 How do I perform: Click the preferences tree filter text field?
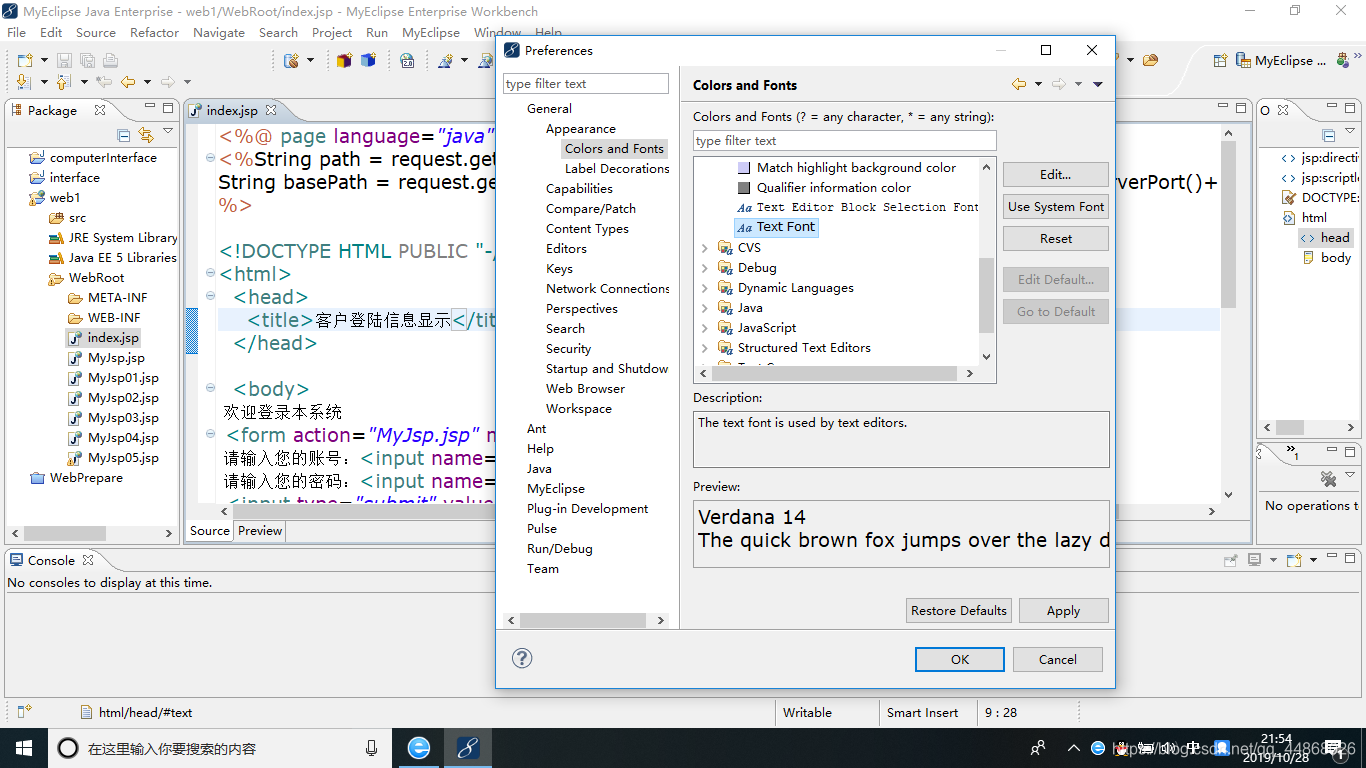(586, 84)
